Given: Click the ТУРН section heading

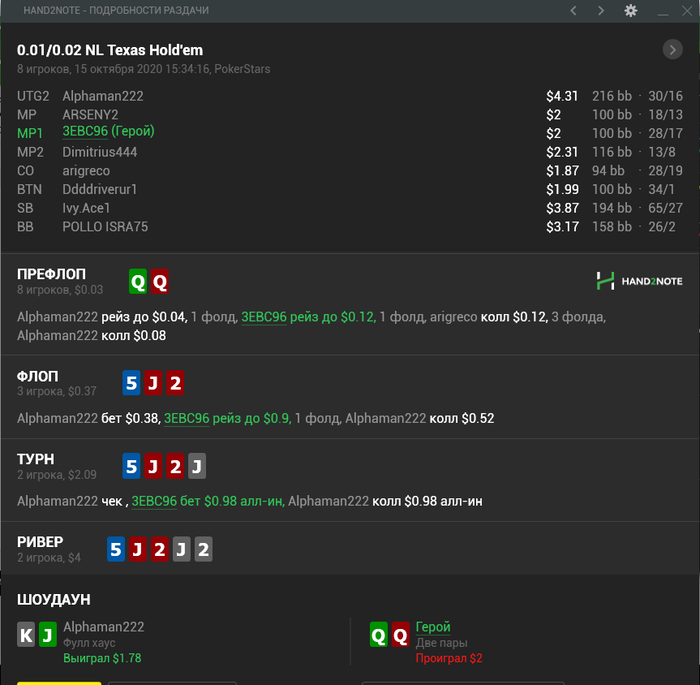Looking at the screenshot, I should pyautogui.click(x=36, y=459).
